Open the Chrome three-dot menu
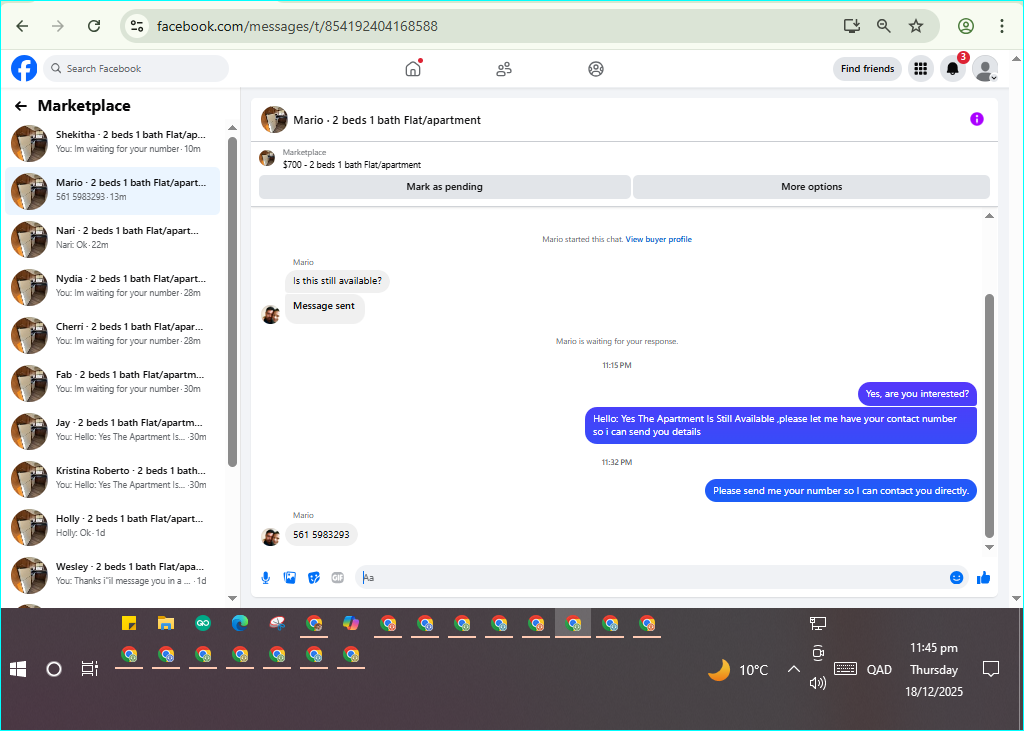The image size is (1024, 731). click(1002, 26)
